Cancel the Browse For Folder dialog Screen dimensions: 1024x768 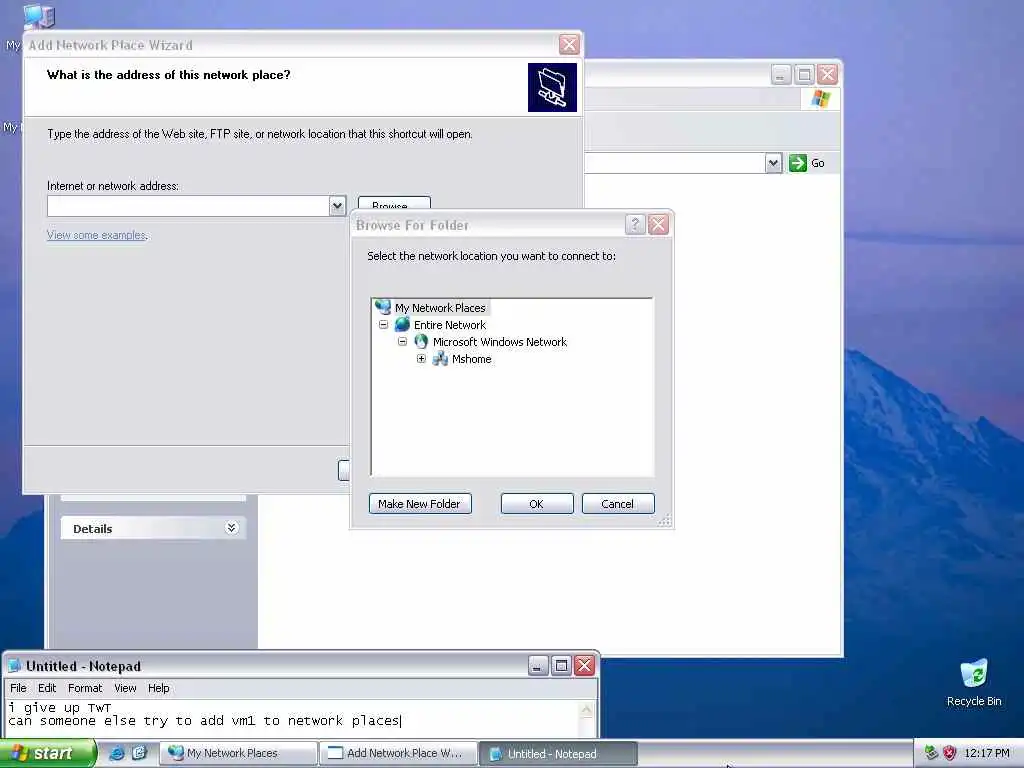tap(618, 504)
